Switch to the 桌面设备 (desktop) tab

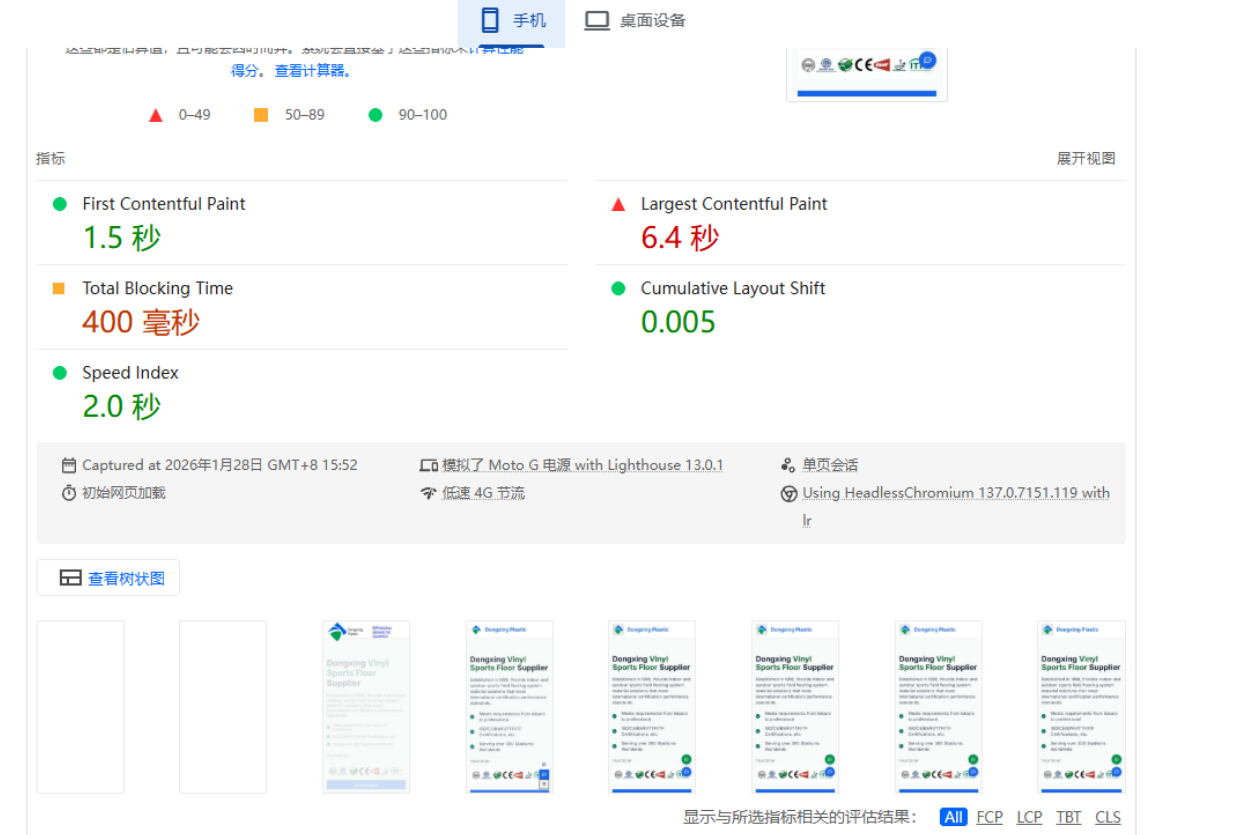click(635, 21)
